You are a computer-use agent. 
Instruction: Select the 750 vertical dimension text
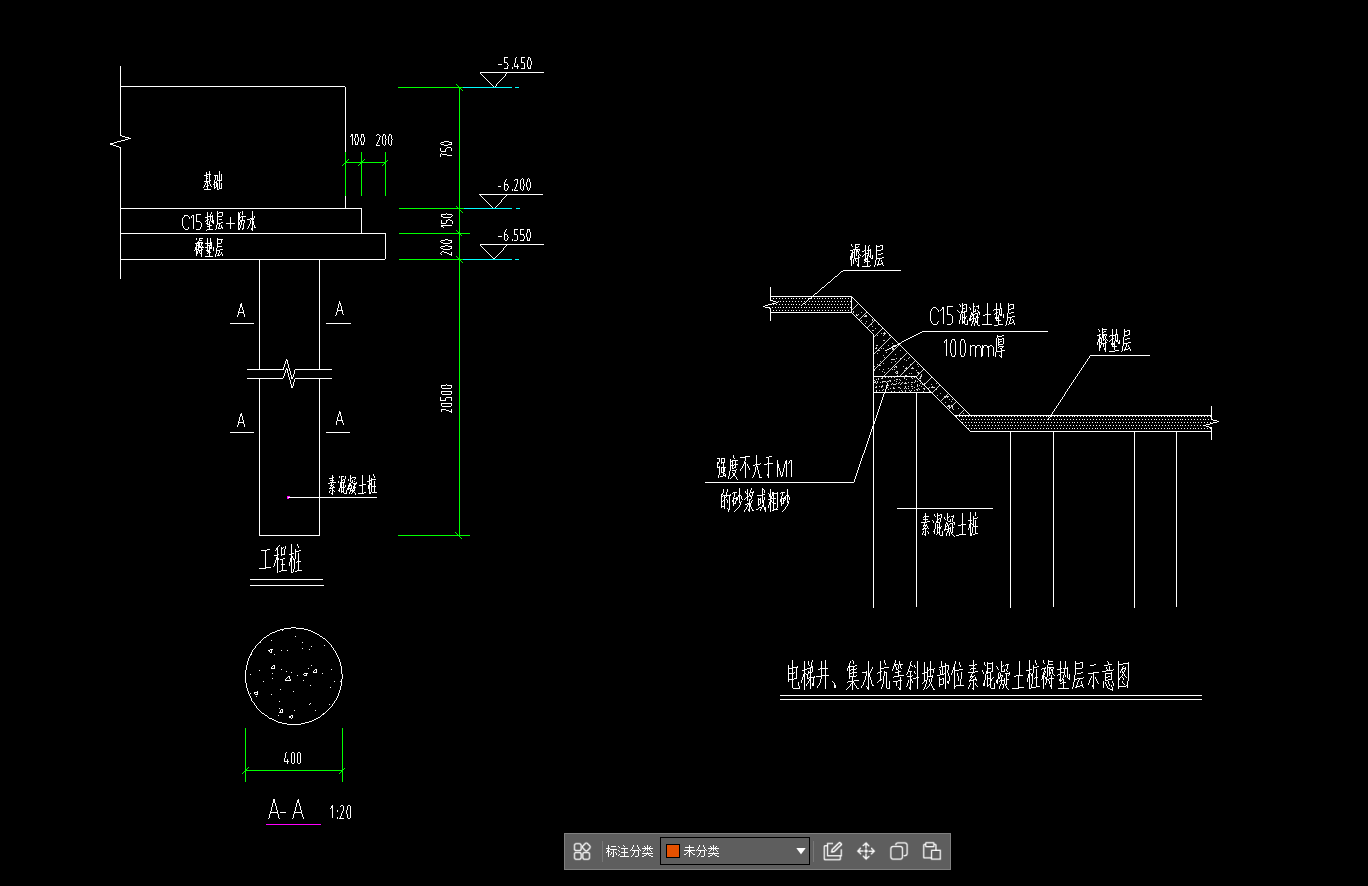coord(447,148)
